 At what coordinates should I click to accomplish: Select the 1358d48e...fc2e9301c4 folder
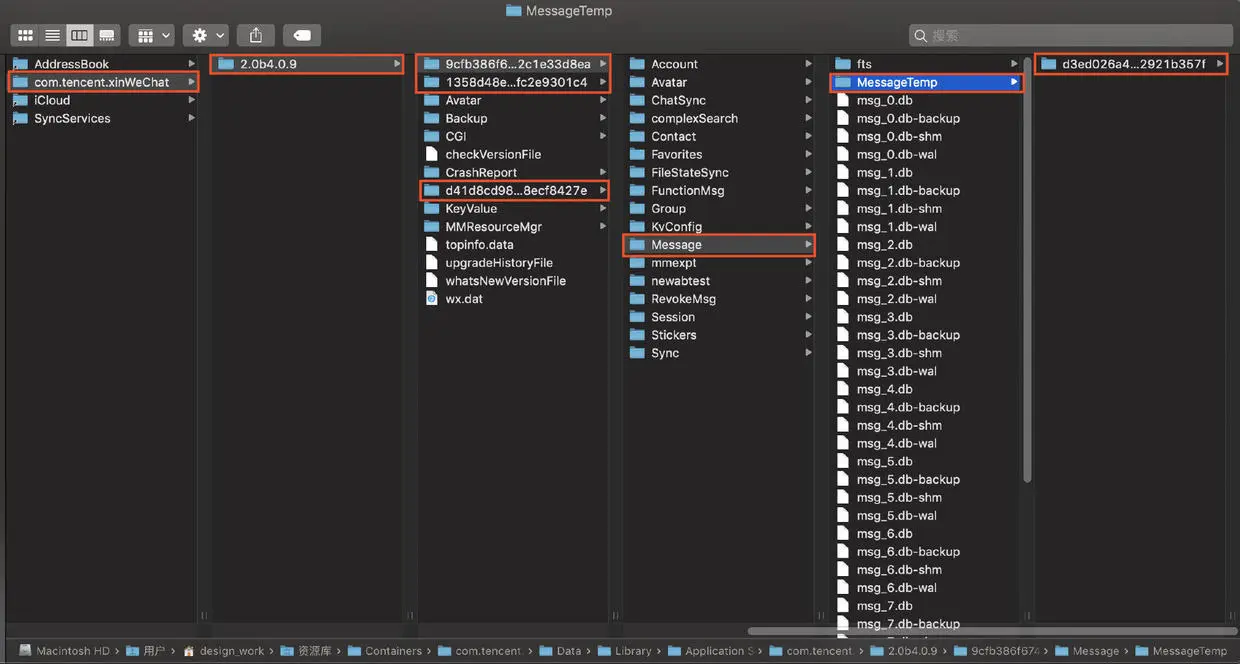(514, 82)
